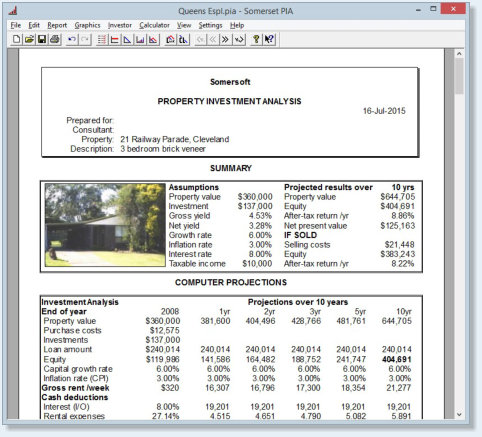Click the scrollbar down arrow
The height and width of the screenshot is (437, 482).
pyautogui.click(x=459, y=415)
